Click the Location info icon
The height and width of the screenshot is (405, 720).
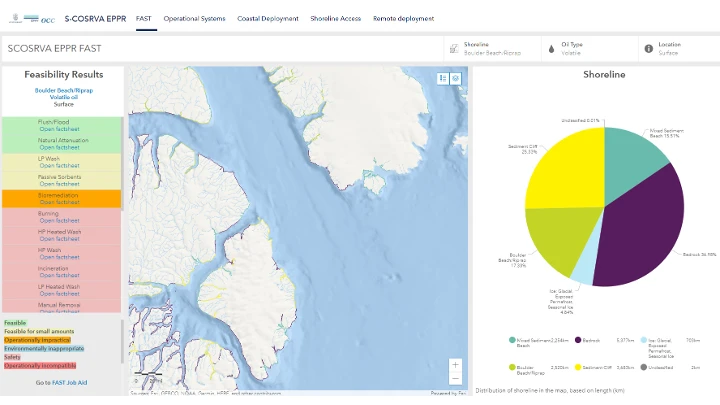tap(648, 47)
